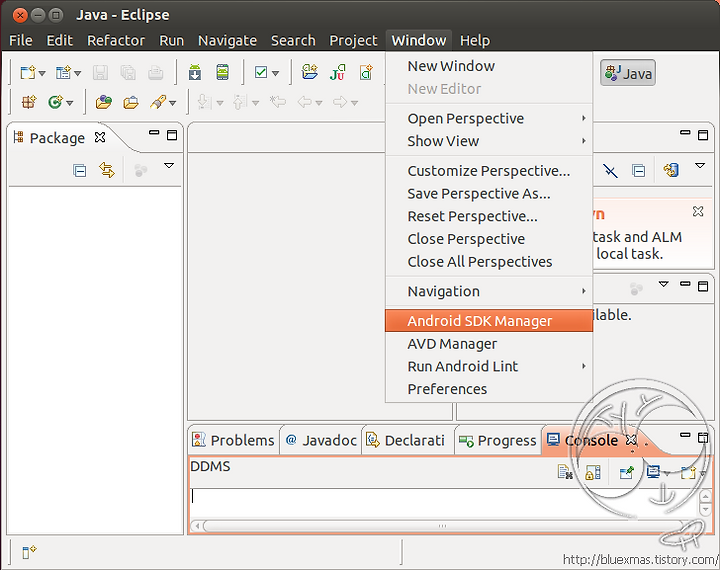The image size is (720, 570).
Task: Open the Navigate menu
Action: pyautogui.click(x=227, y=40)
